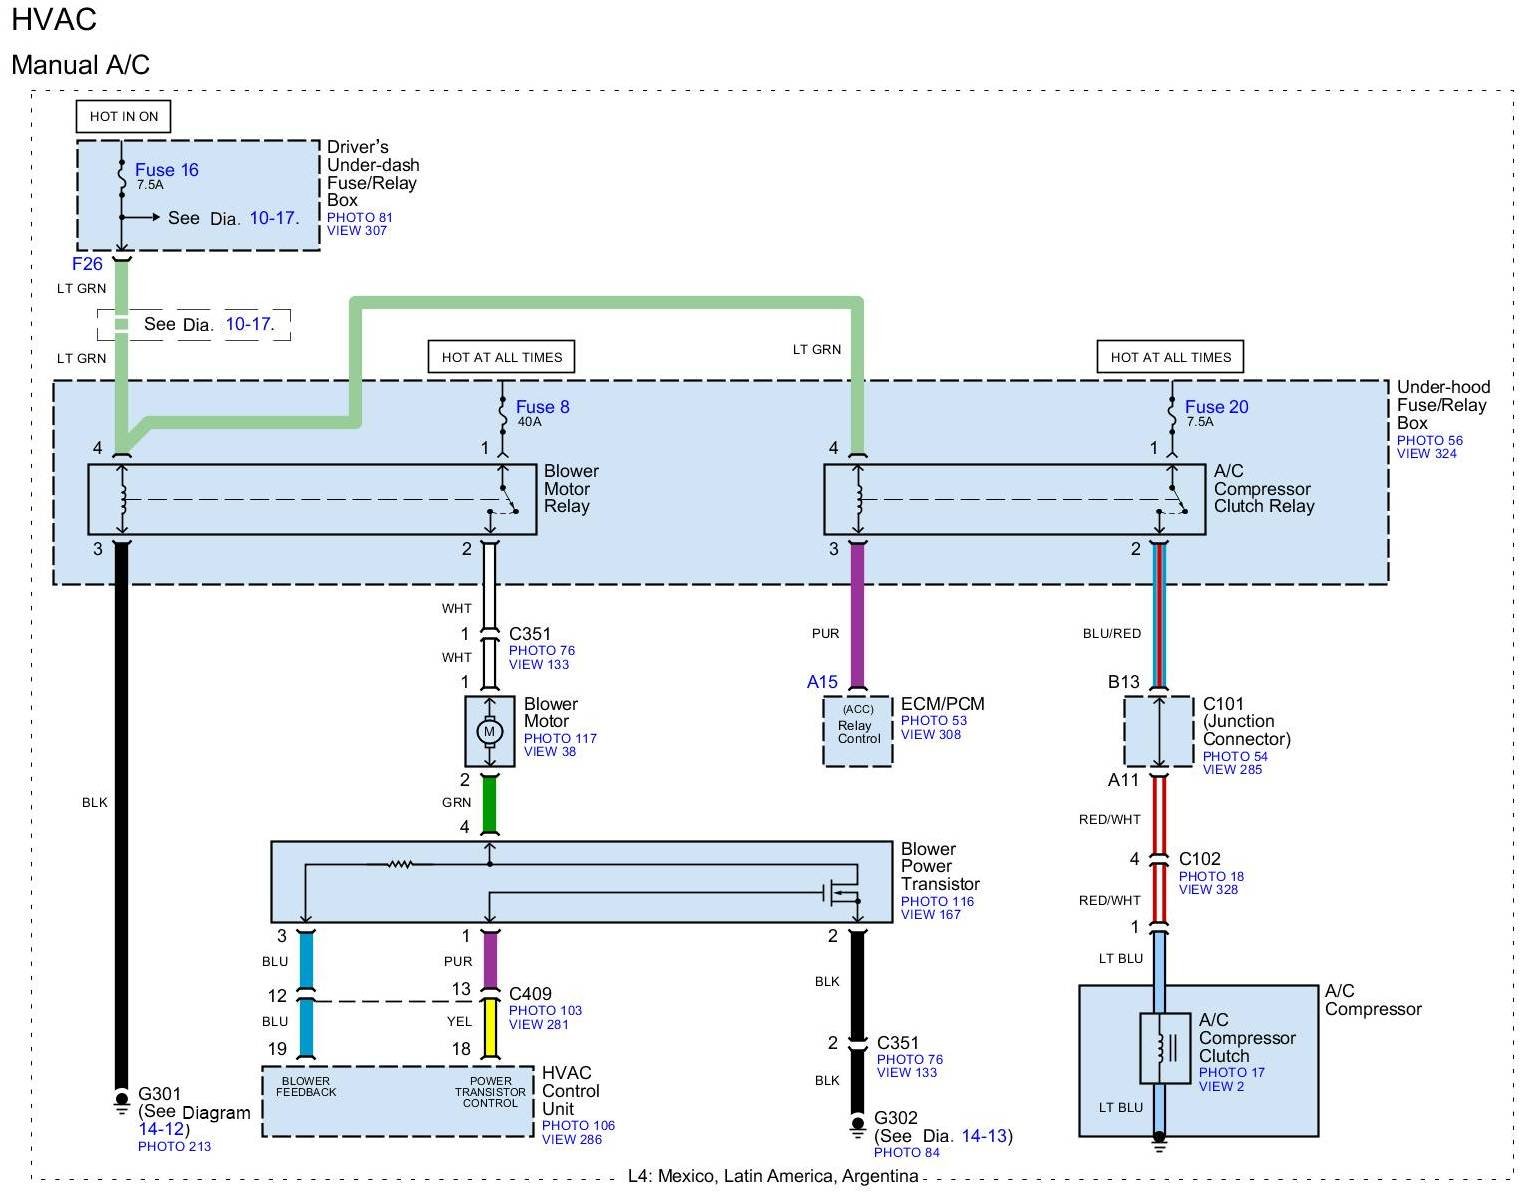1526x1198 pixels.
Task: Open the VIEW 167 link
Action: pos(931,914)
